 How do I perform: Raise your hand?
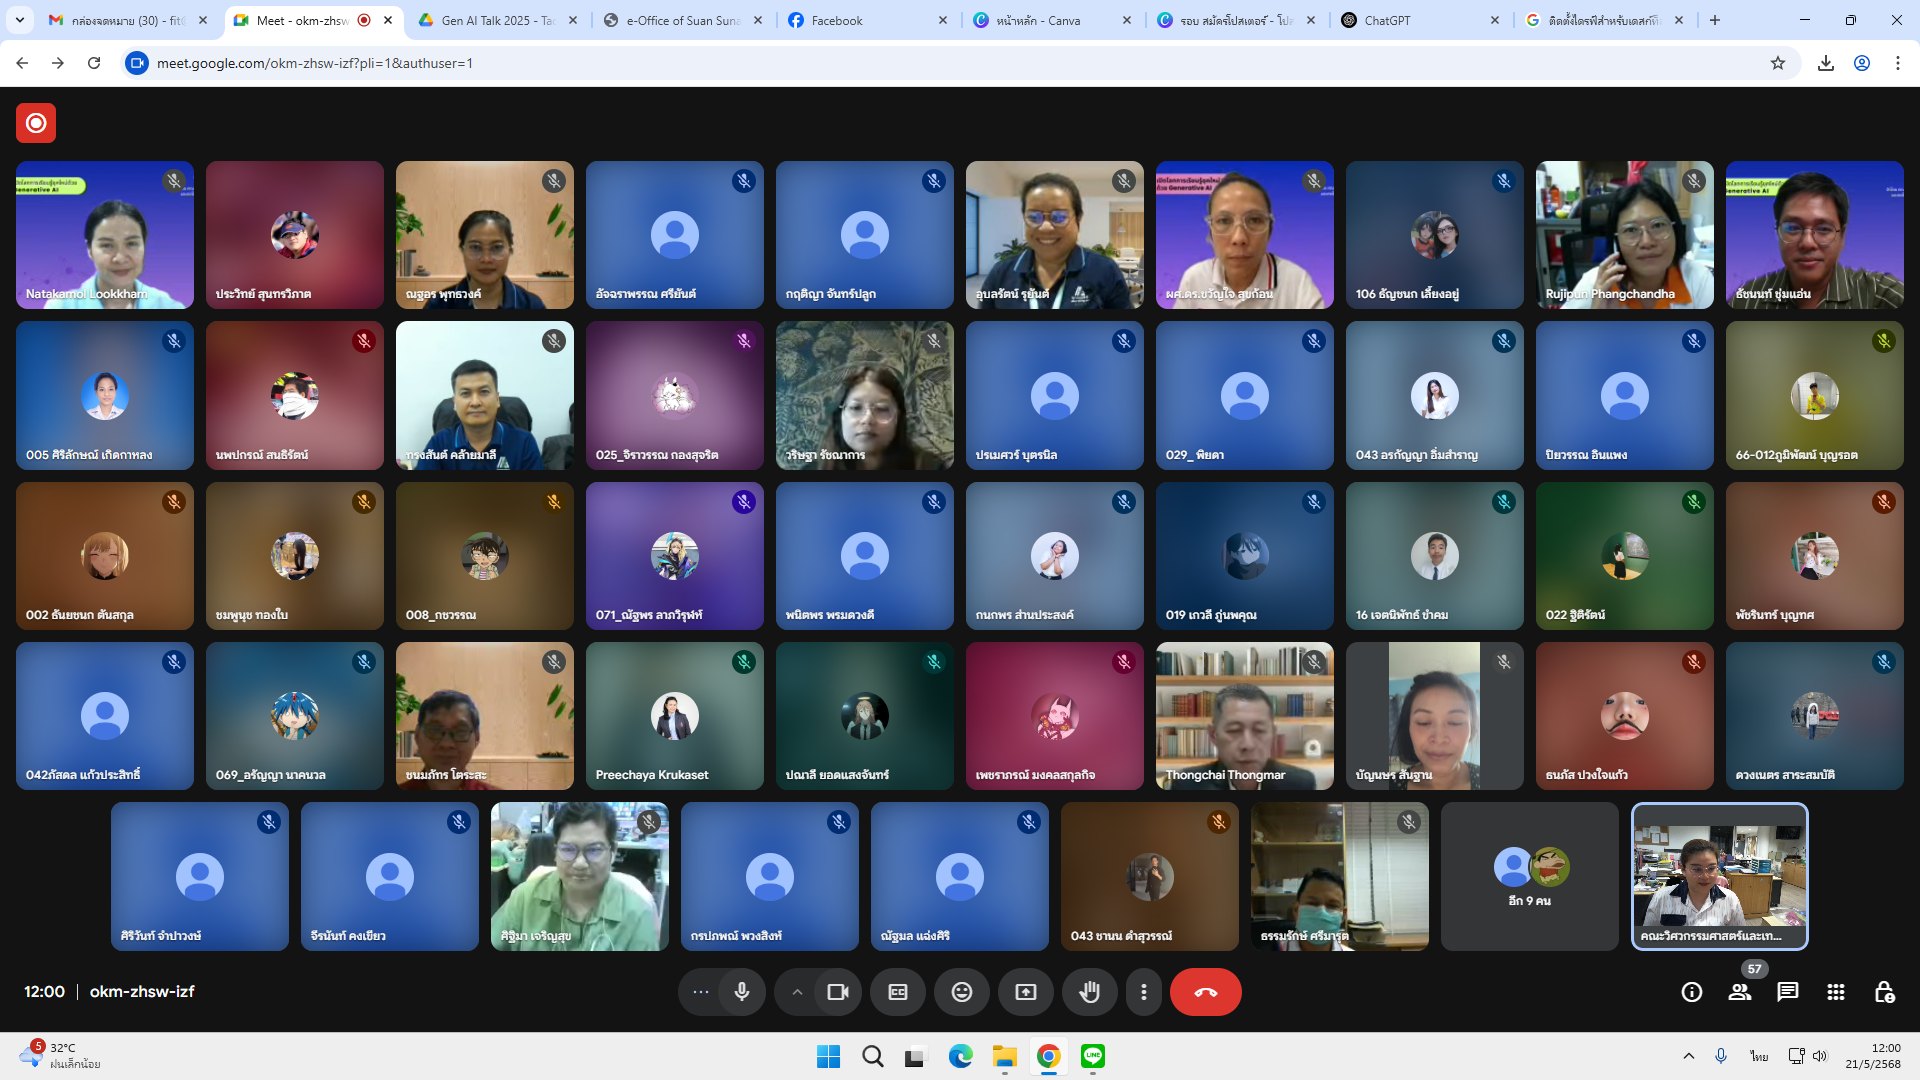point(1089,992)
